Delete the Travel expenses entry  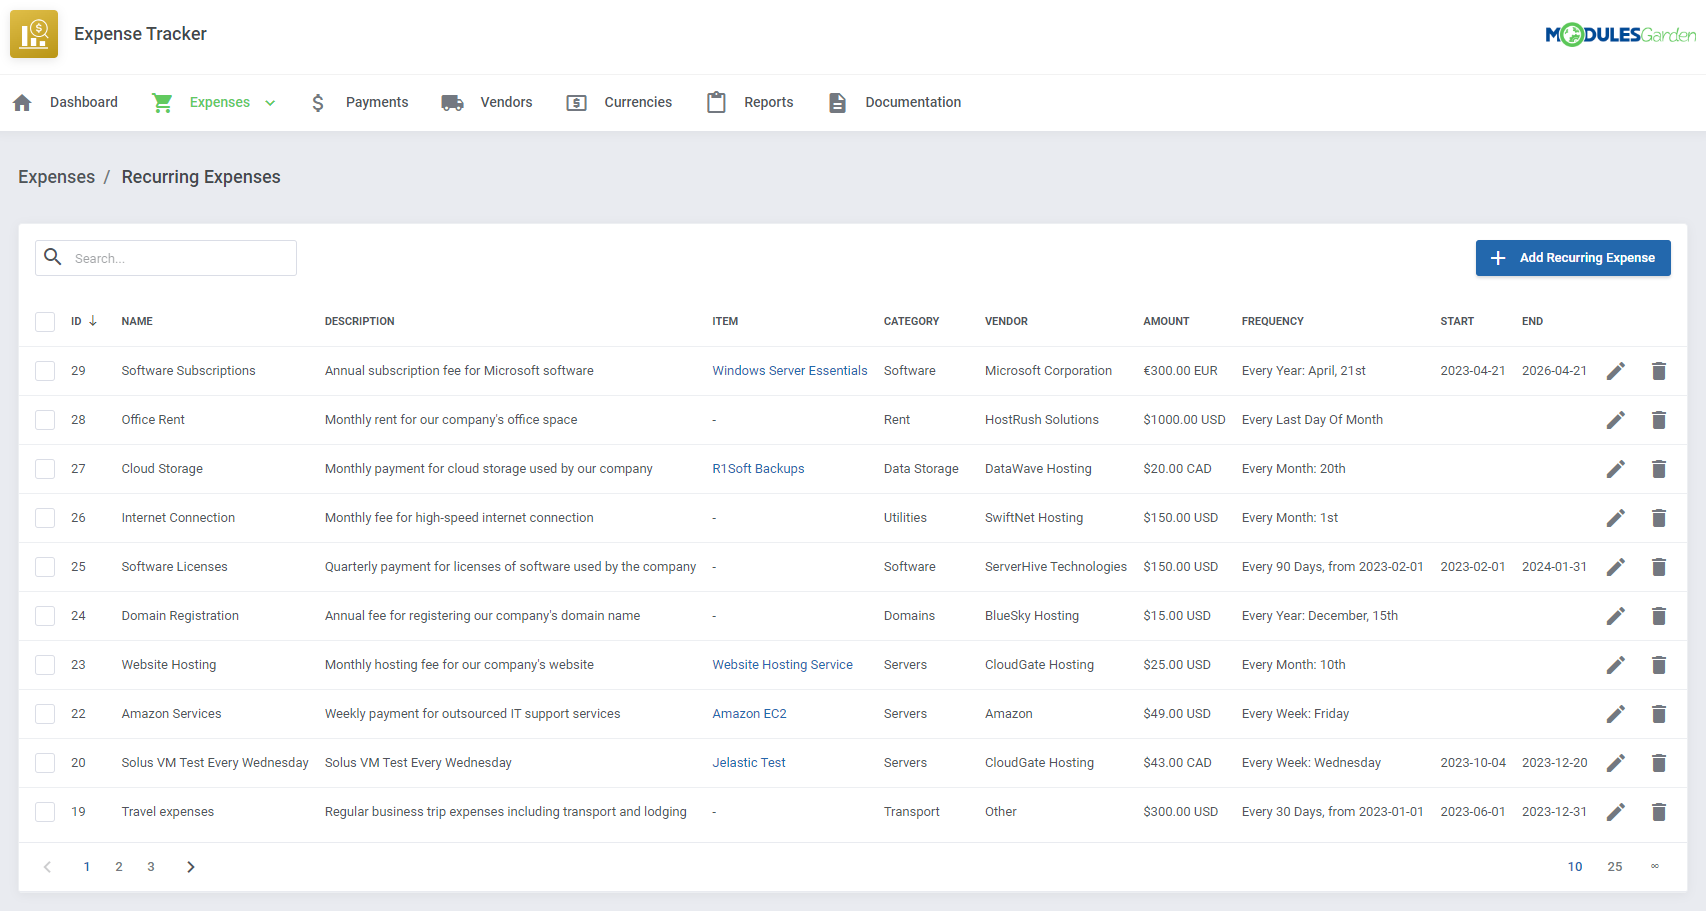1659,811
